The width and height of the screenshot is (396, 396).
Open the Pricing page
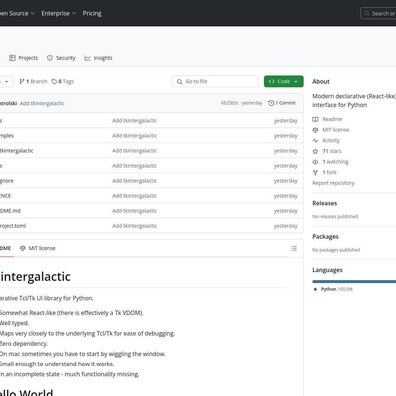92,13
